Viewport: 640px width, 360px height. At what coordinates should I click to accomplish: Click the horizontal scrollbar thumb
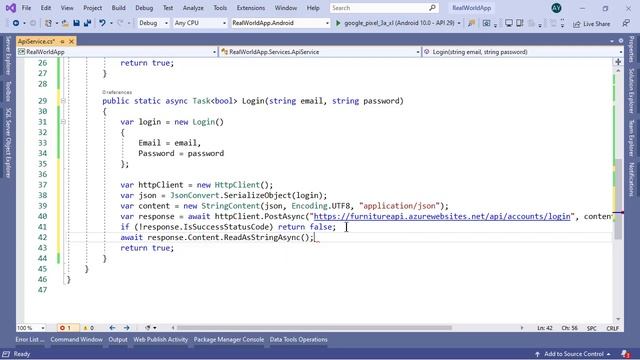pos(314,327)
